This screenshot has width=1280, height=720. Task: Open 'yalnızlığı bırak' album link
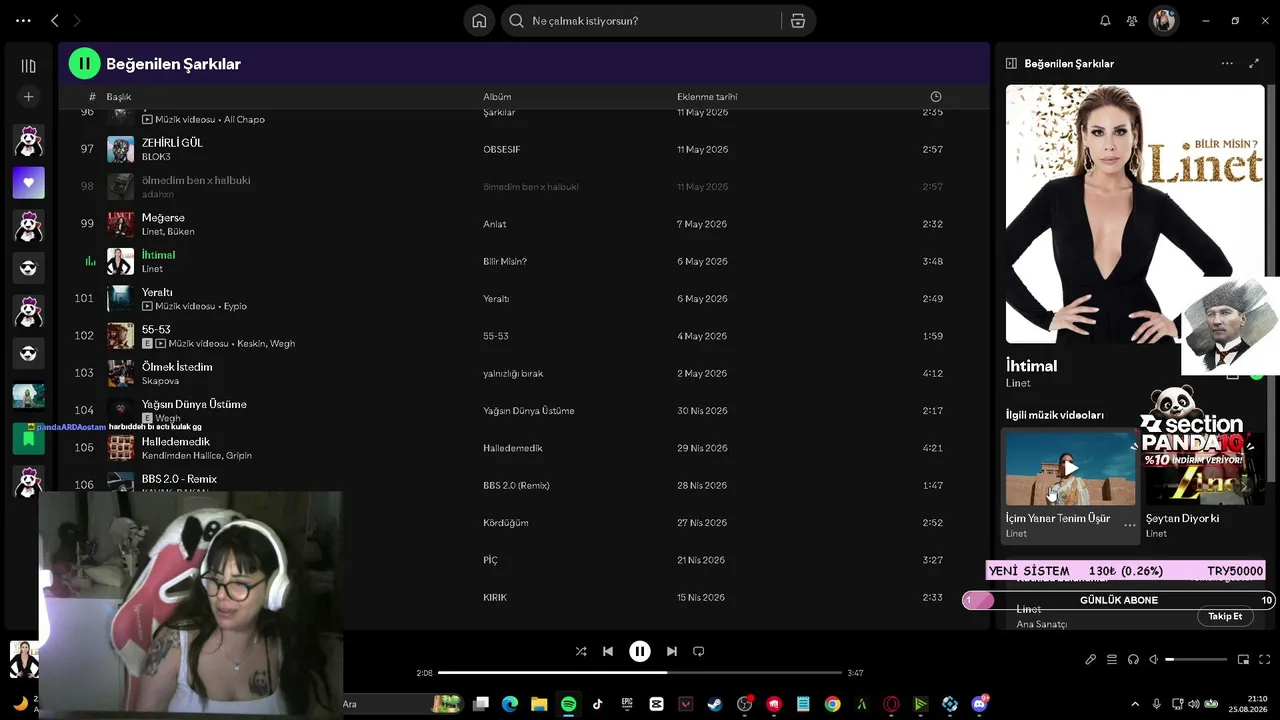513,373
